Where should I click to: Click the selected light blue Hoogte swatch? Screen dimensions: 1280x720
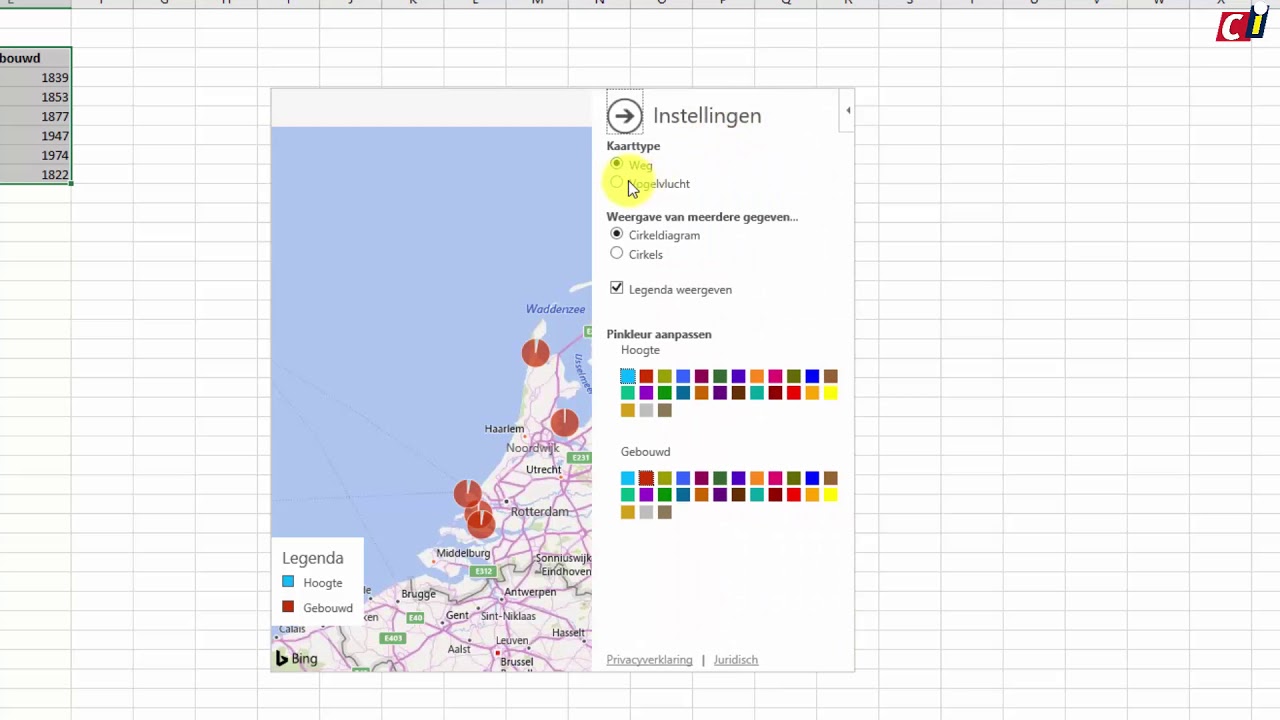point(627,376)
